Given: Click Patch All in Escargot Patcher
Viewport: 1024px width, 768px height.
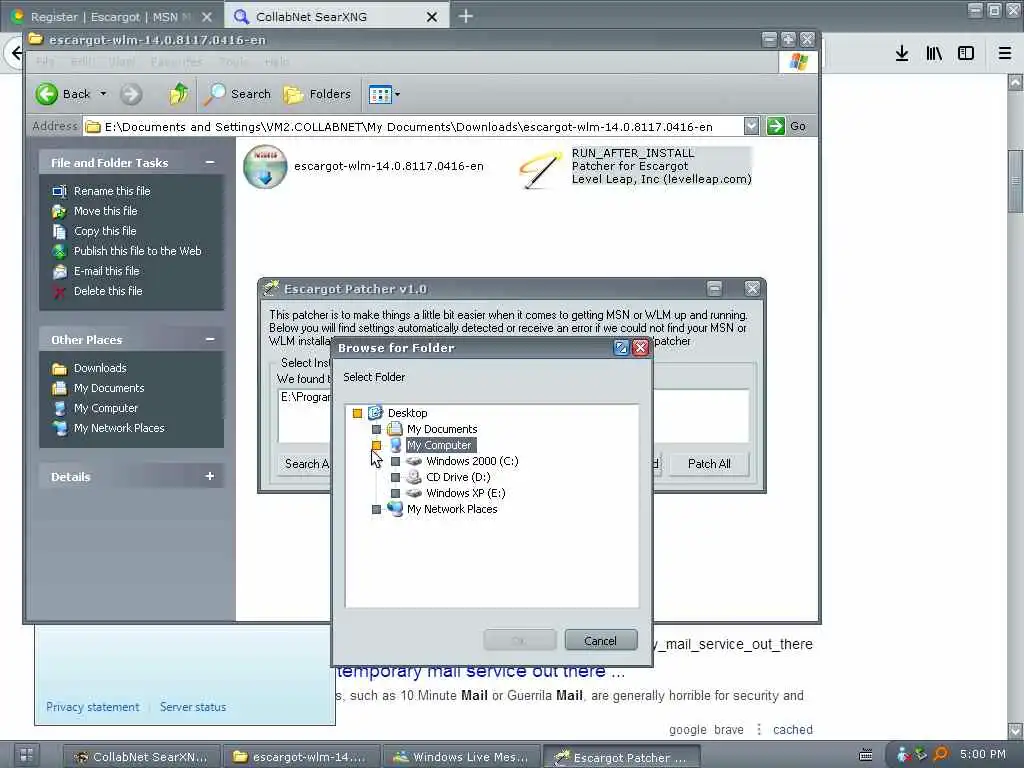Looking at the screenshot, I should coord(709,464).
